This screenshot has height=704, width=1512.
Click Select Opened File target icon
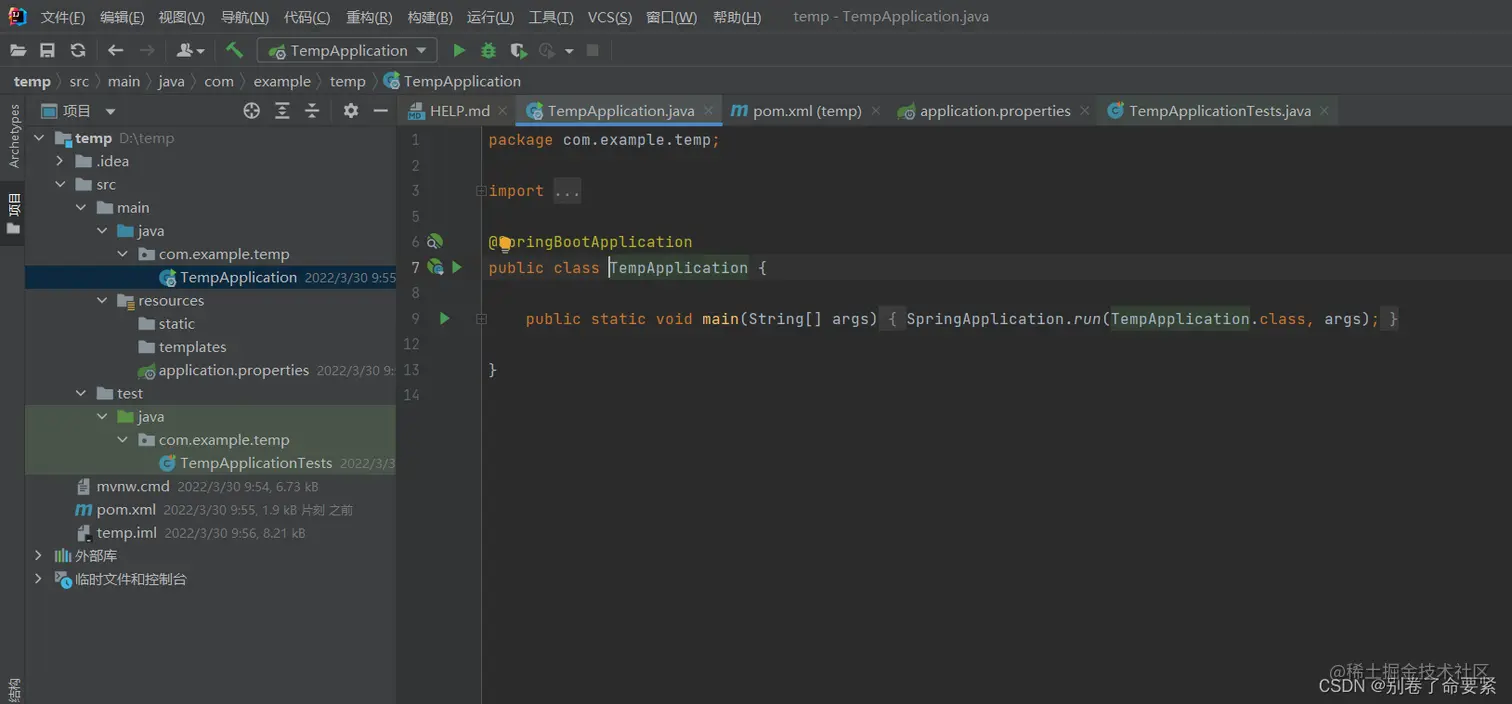pyautogui.click(x=252, y=111)
